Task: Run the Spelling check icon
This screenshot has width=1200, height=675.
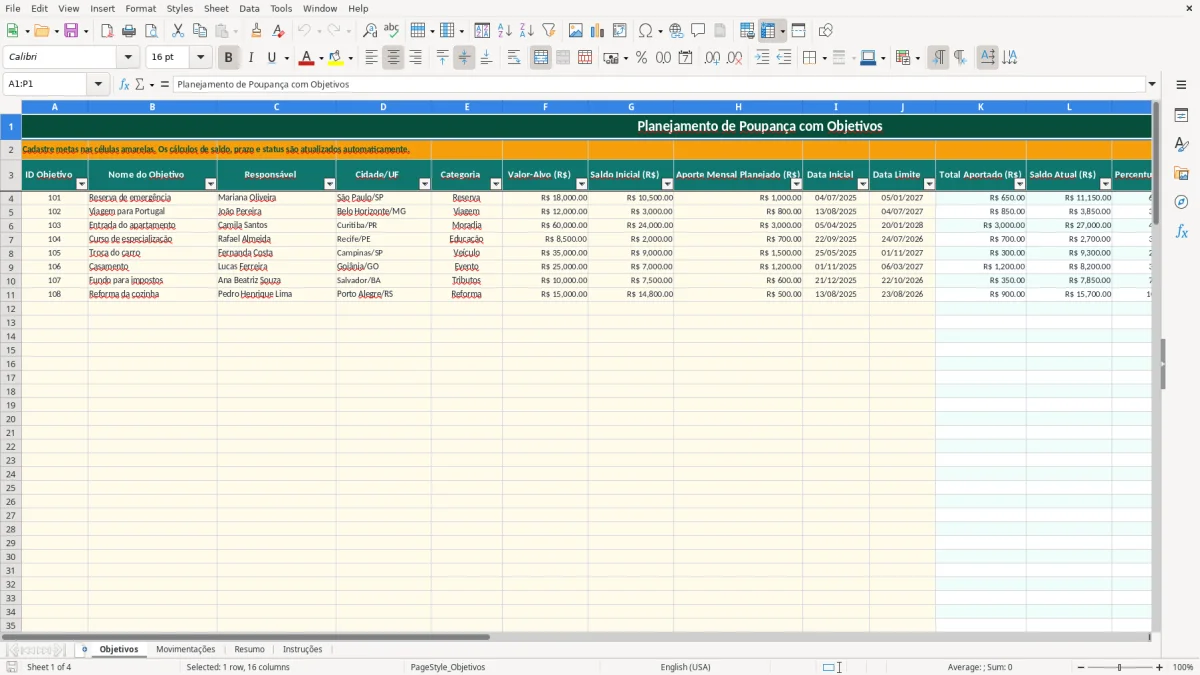Action: click(x=392, y=31)
